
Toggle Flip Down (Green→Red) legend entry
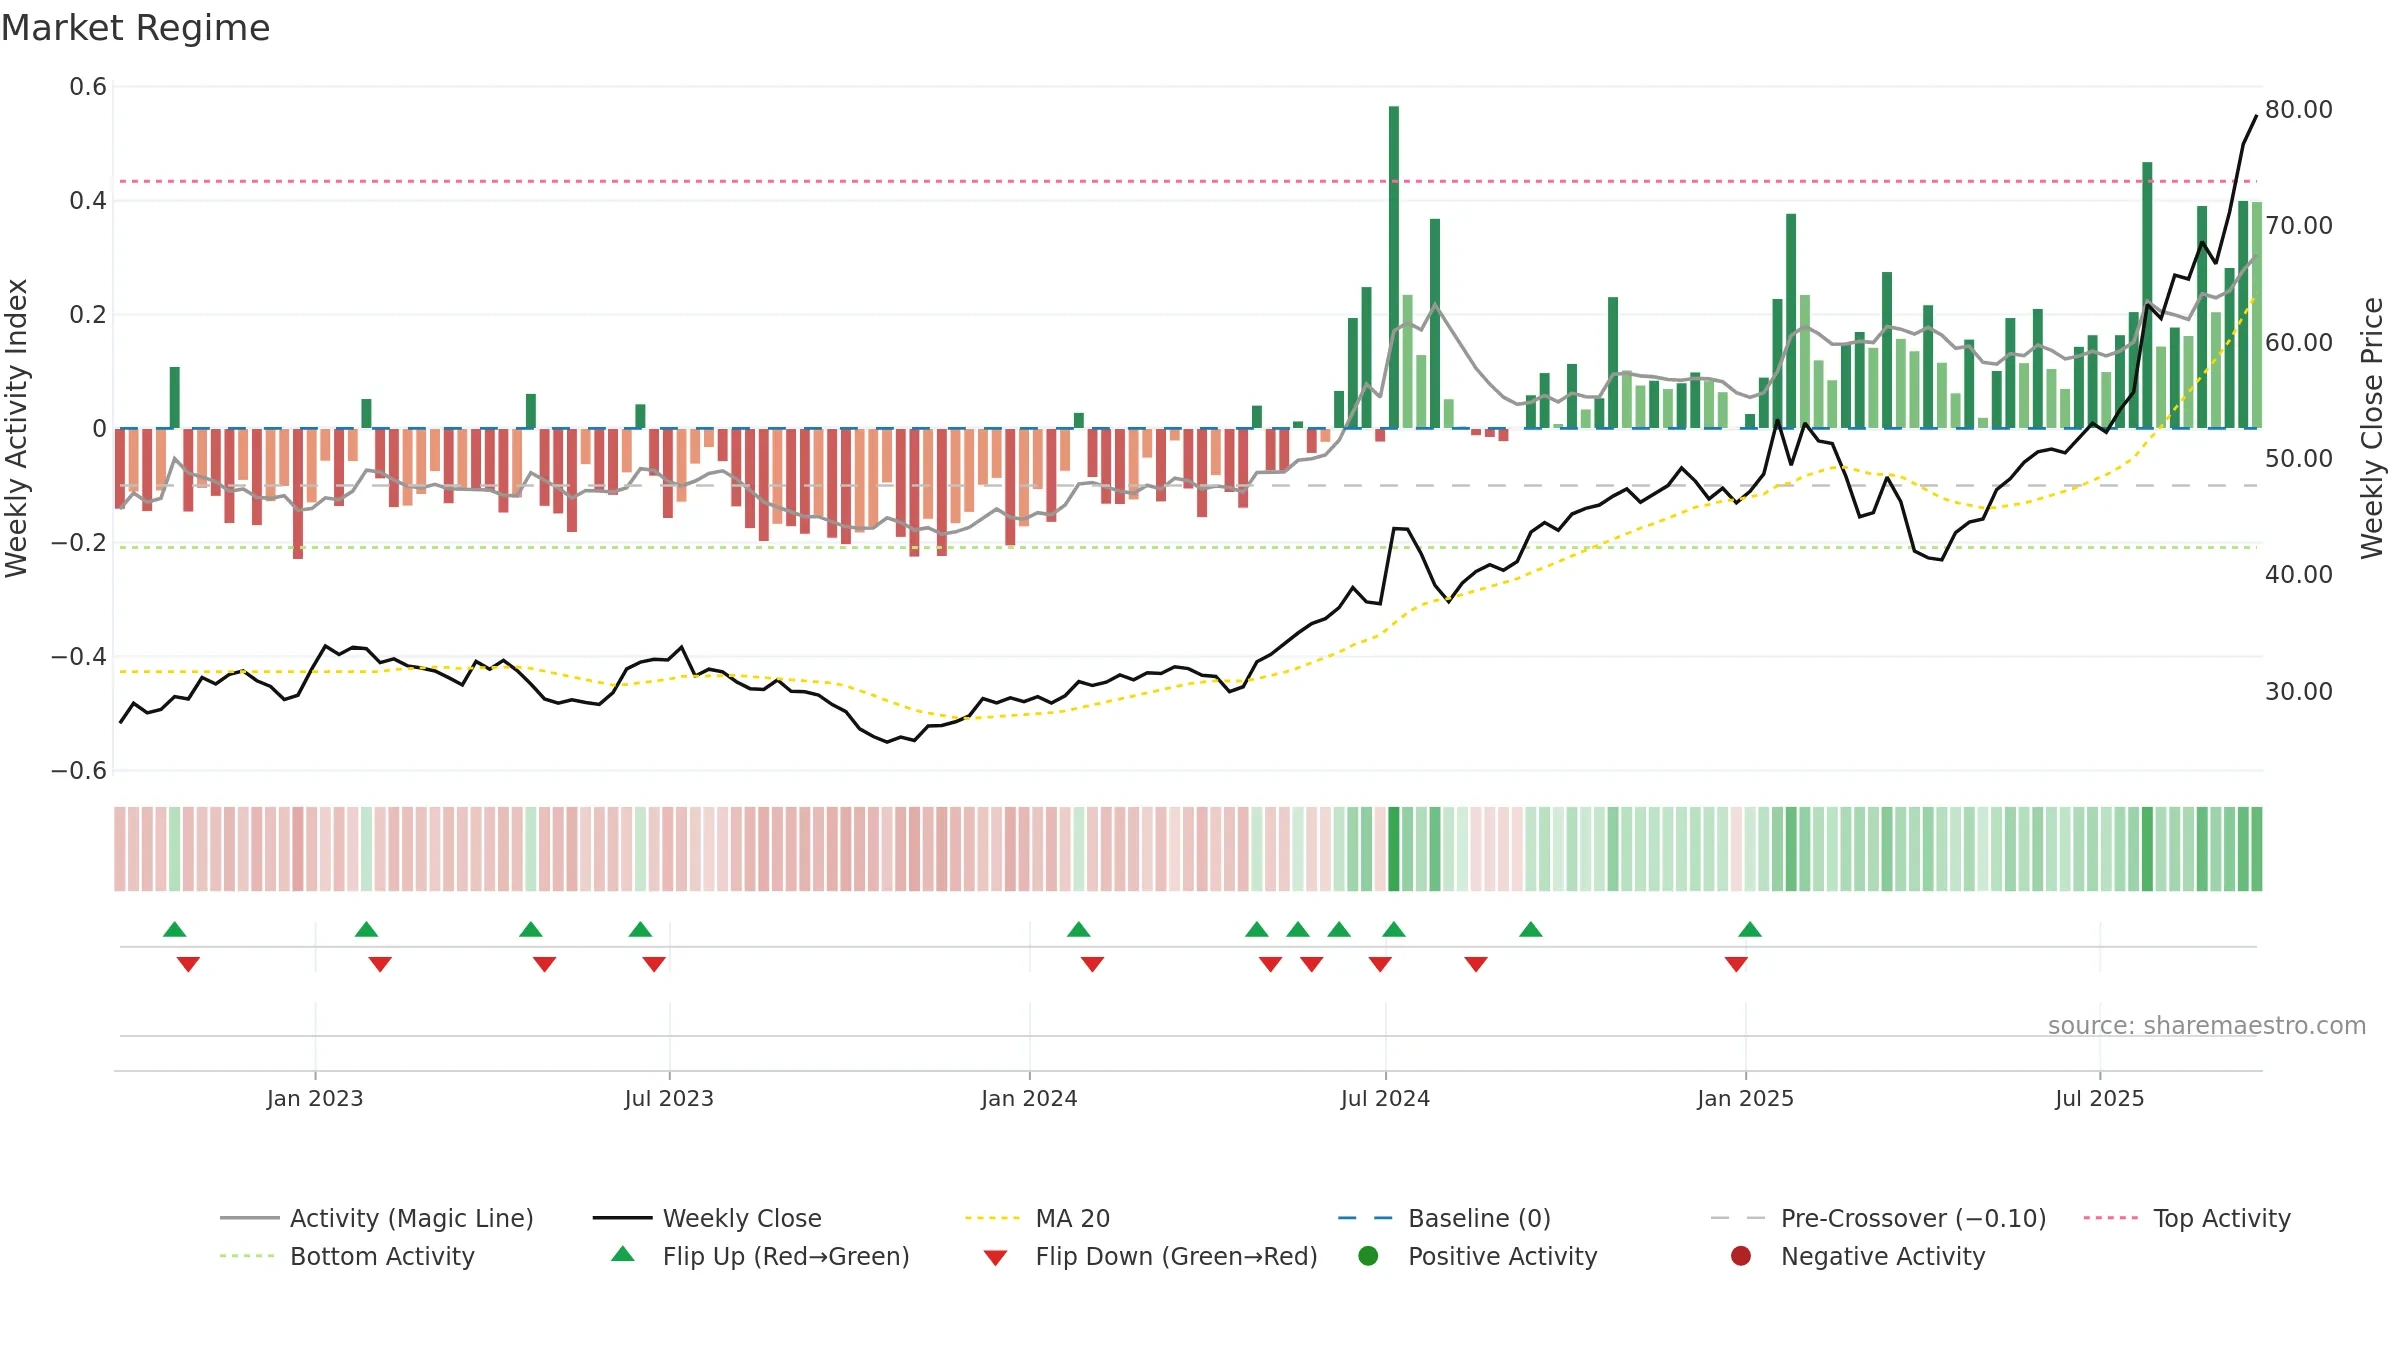click(1150, 1256)
